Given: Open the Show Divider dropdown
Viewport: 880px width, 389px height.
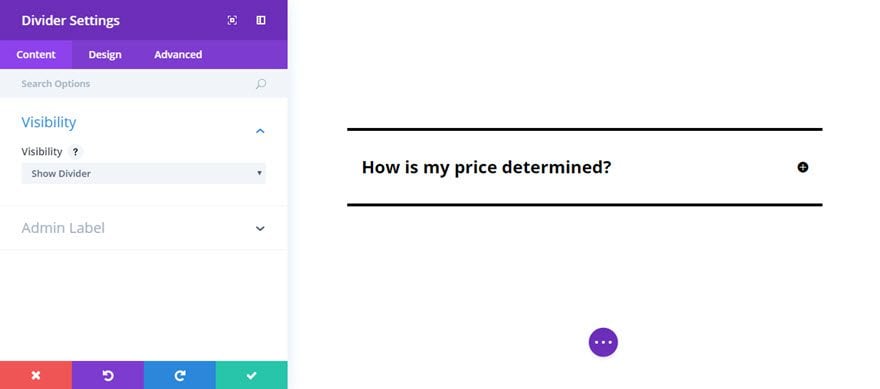Looking at the screenshot, I should point(144,173).
